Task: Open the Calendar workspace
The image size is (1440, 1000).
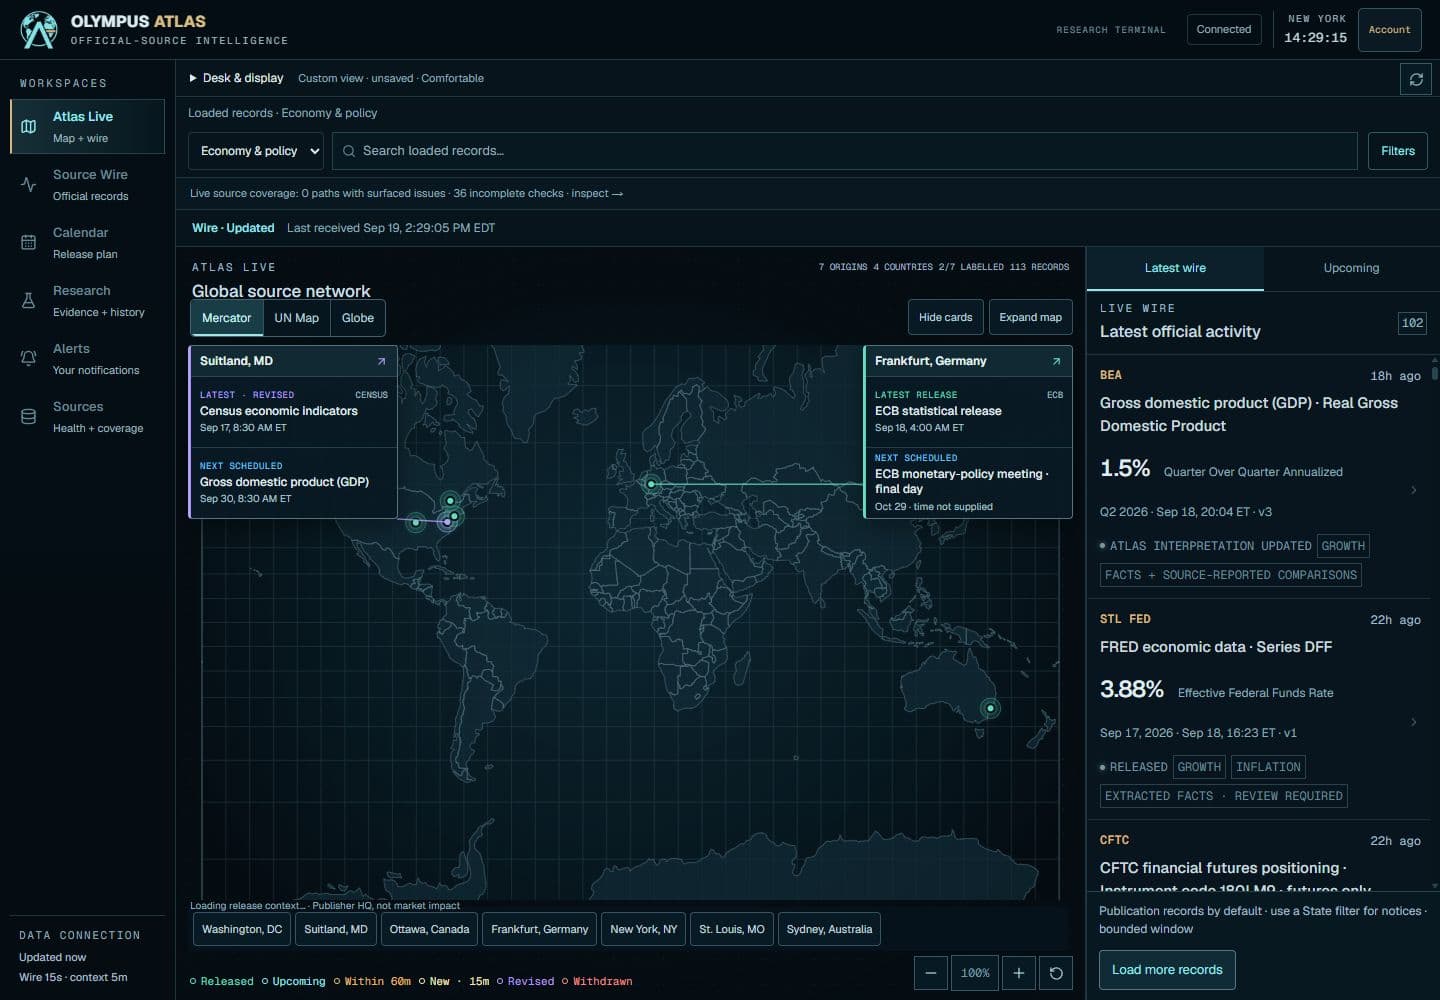Action: [x=87, y=243]
